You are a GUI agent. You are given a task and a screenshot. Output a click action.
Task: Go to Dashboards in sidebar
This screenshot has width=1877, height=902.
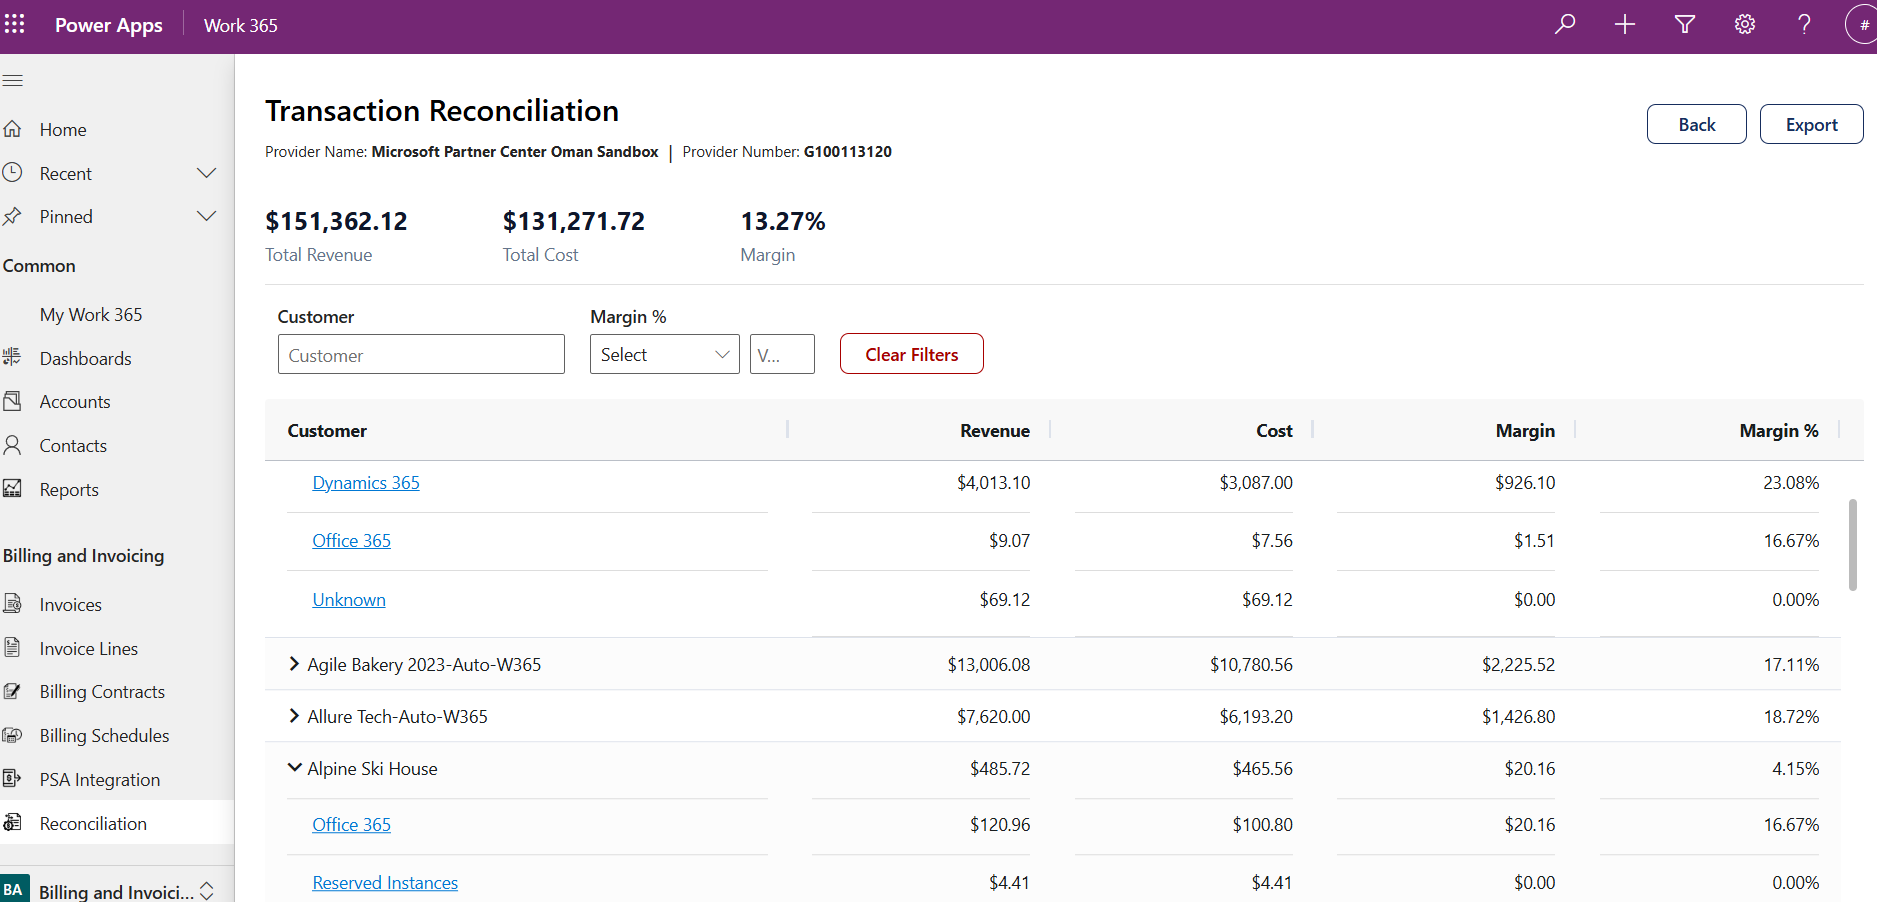[86, 358]
